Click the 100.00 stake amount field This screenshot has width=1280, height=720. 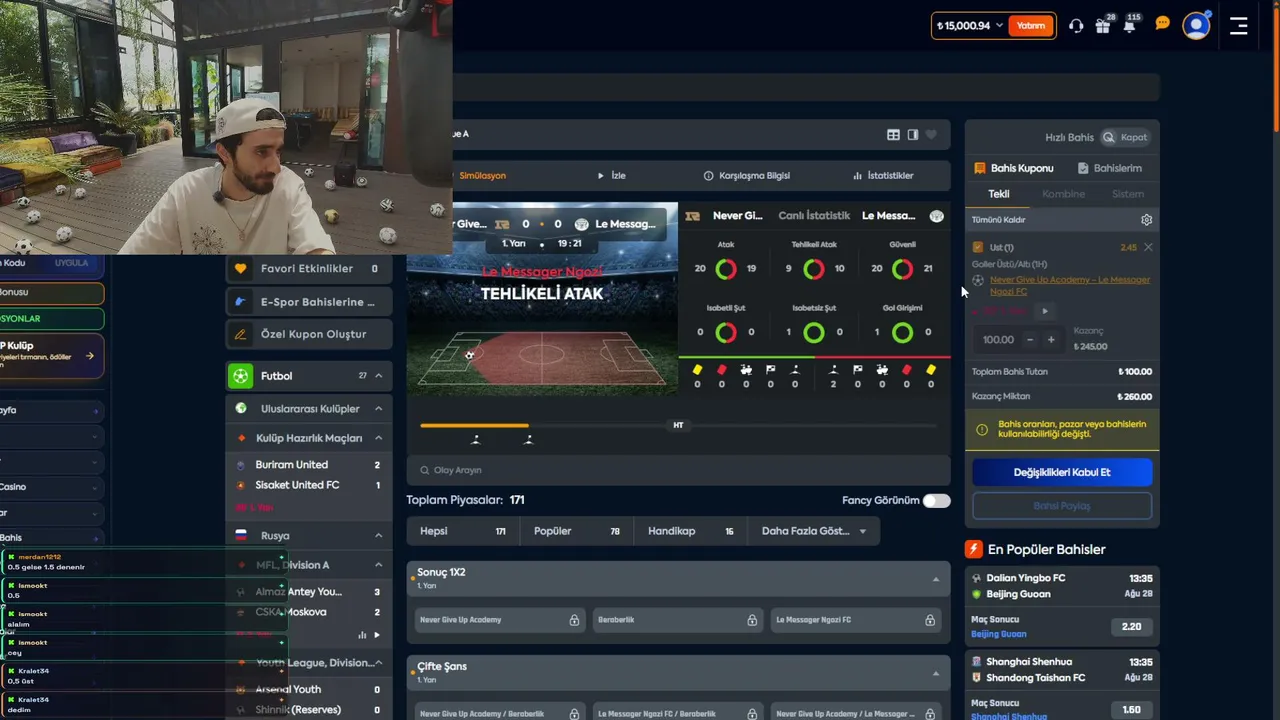tap(998, 340)
